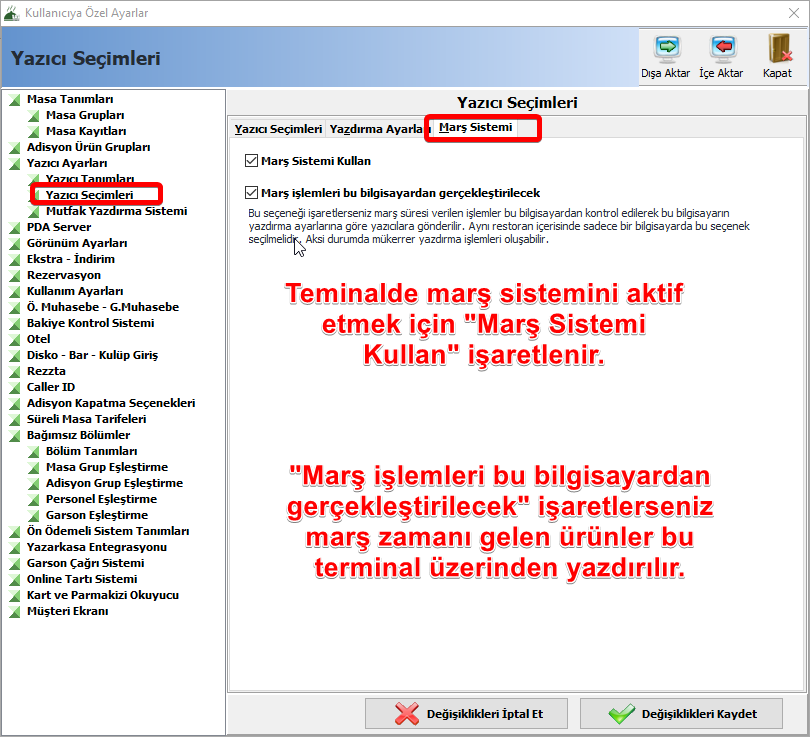Viewport: 810px width, 737px height.
Task: Click the green icon beside Bölüm Tanımları
Action: tap(34, 452)
